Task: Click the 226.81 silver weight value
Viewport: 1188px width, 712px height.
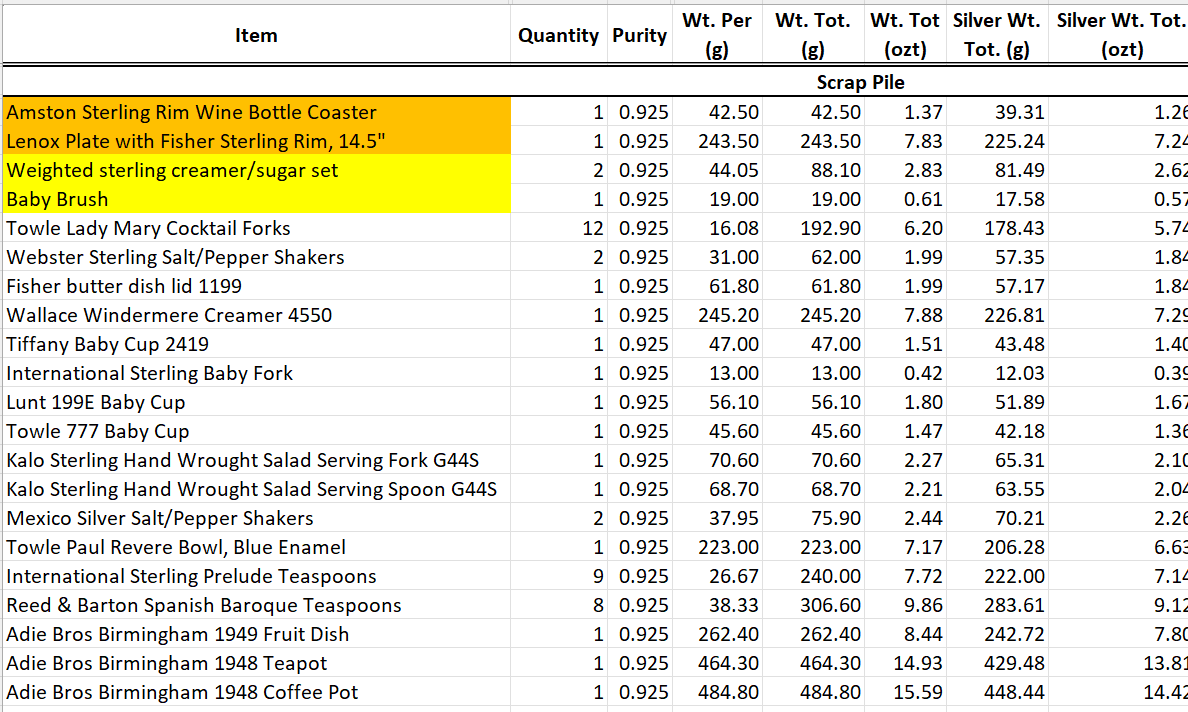Action: [1014, 315]
